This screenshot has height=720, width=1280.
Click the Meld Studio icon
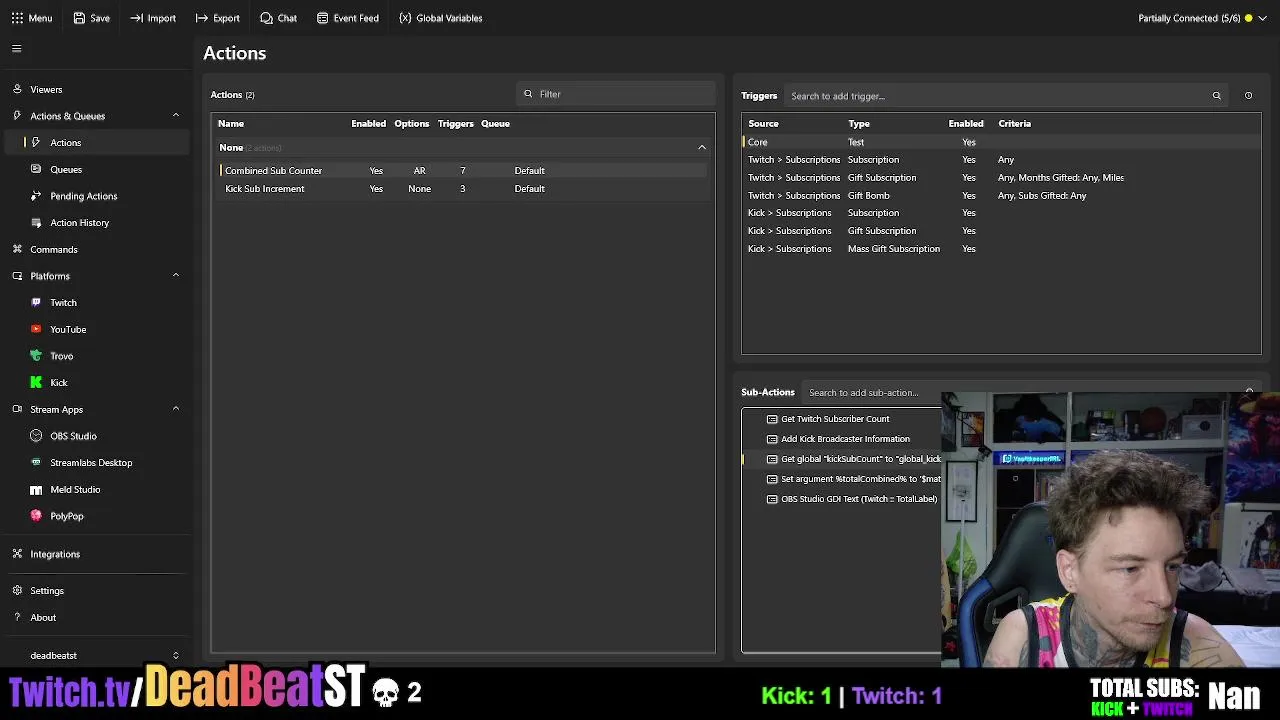tap(36, 489)
